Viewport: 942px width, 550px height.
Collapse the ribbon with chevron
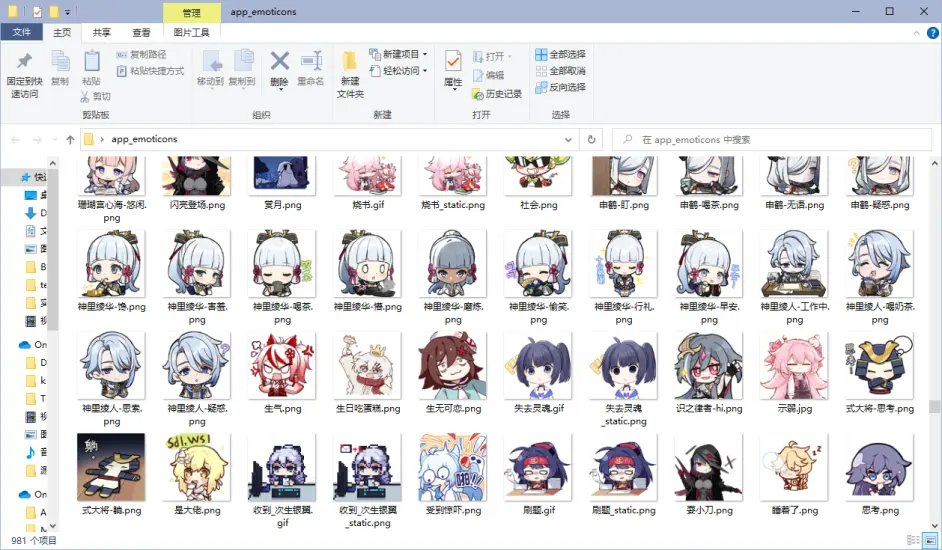pos(916,33)
